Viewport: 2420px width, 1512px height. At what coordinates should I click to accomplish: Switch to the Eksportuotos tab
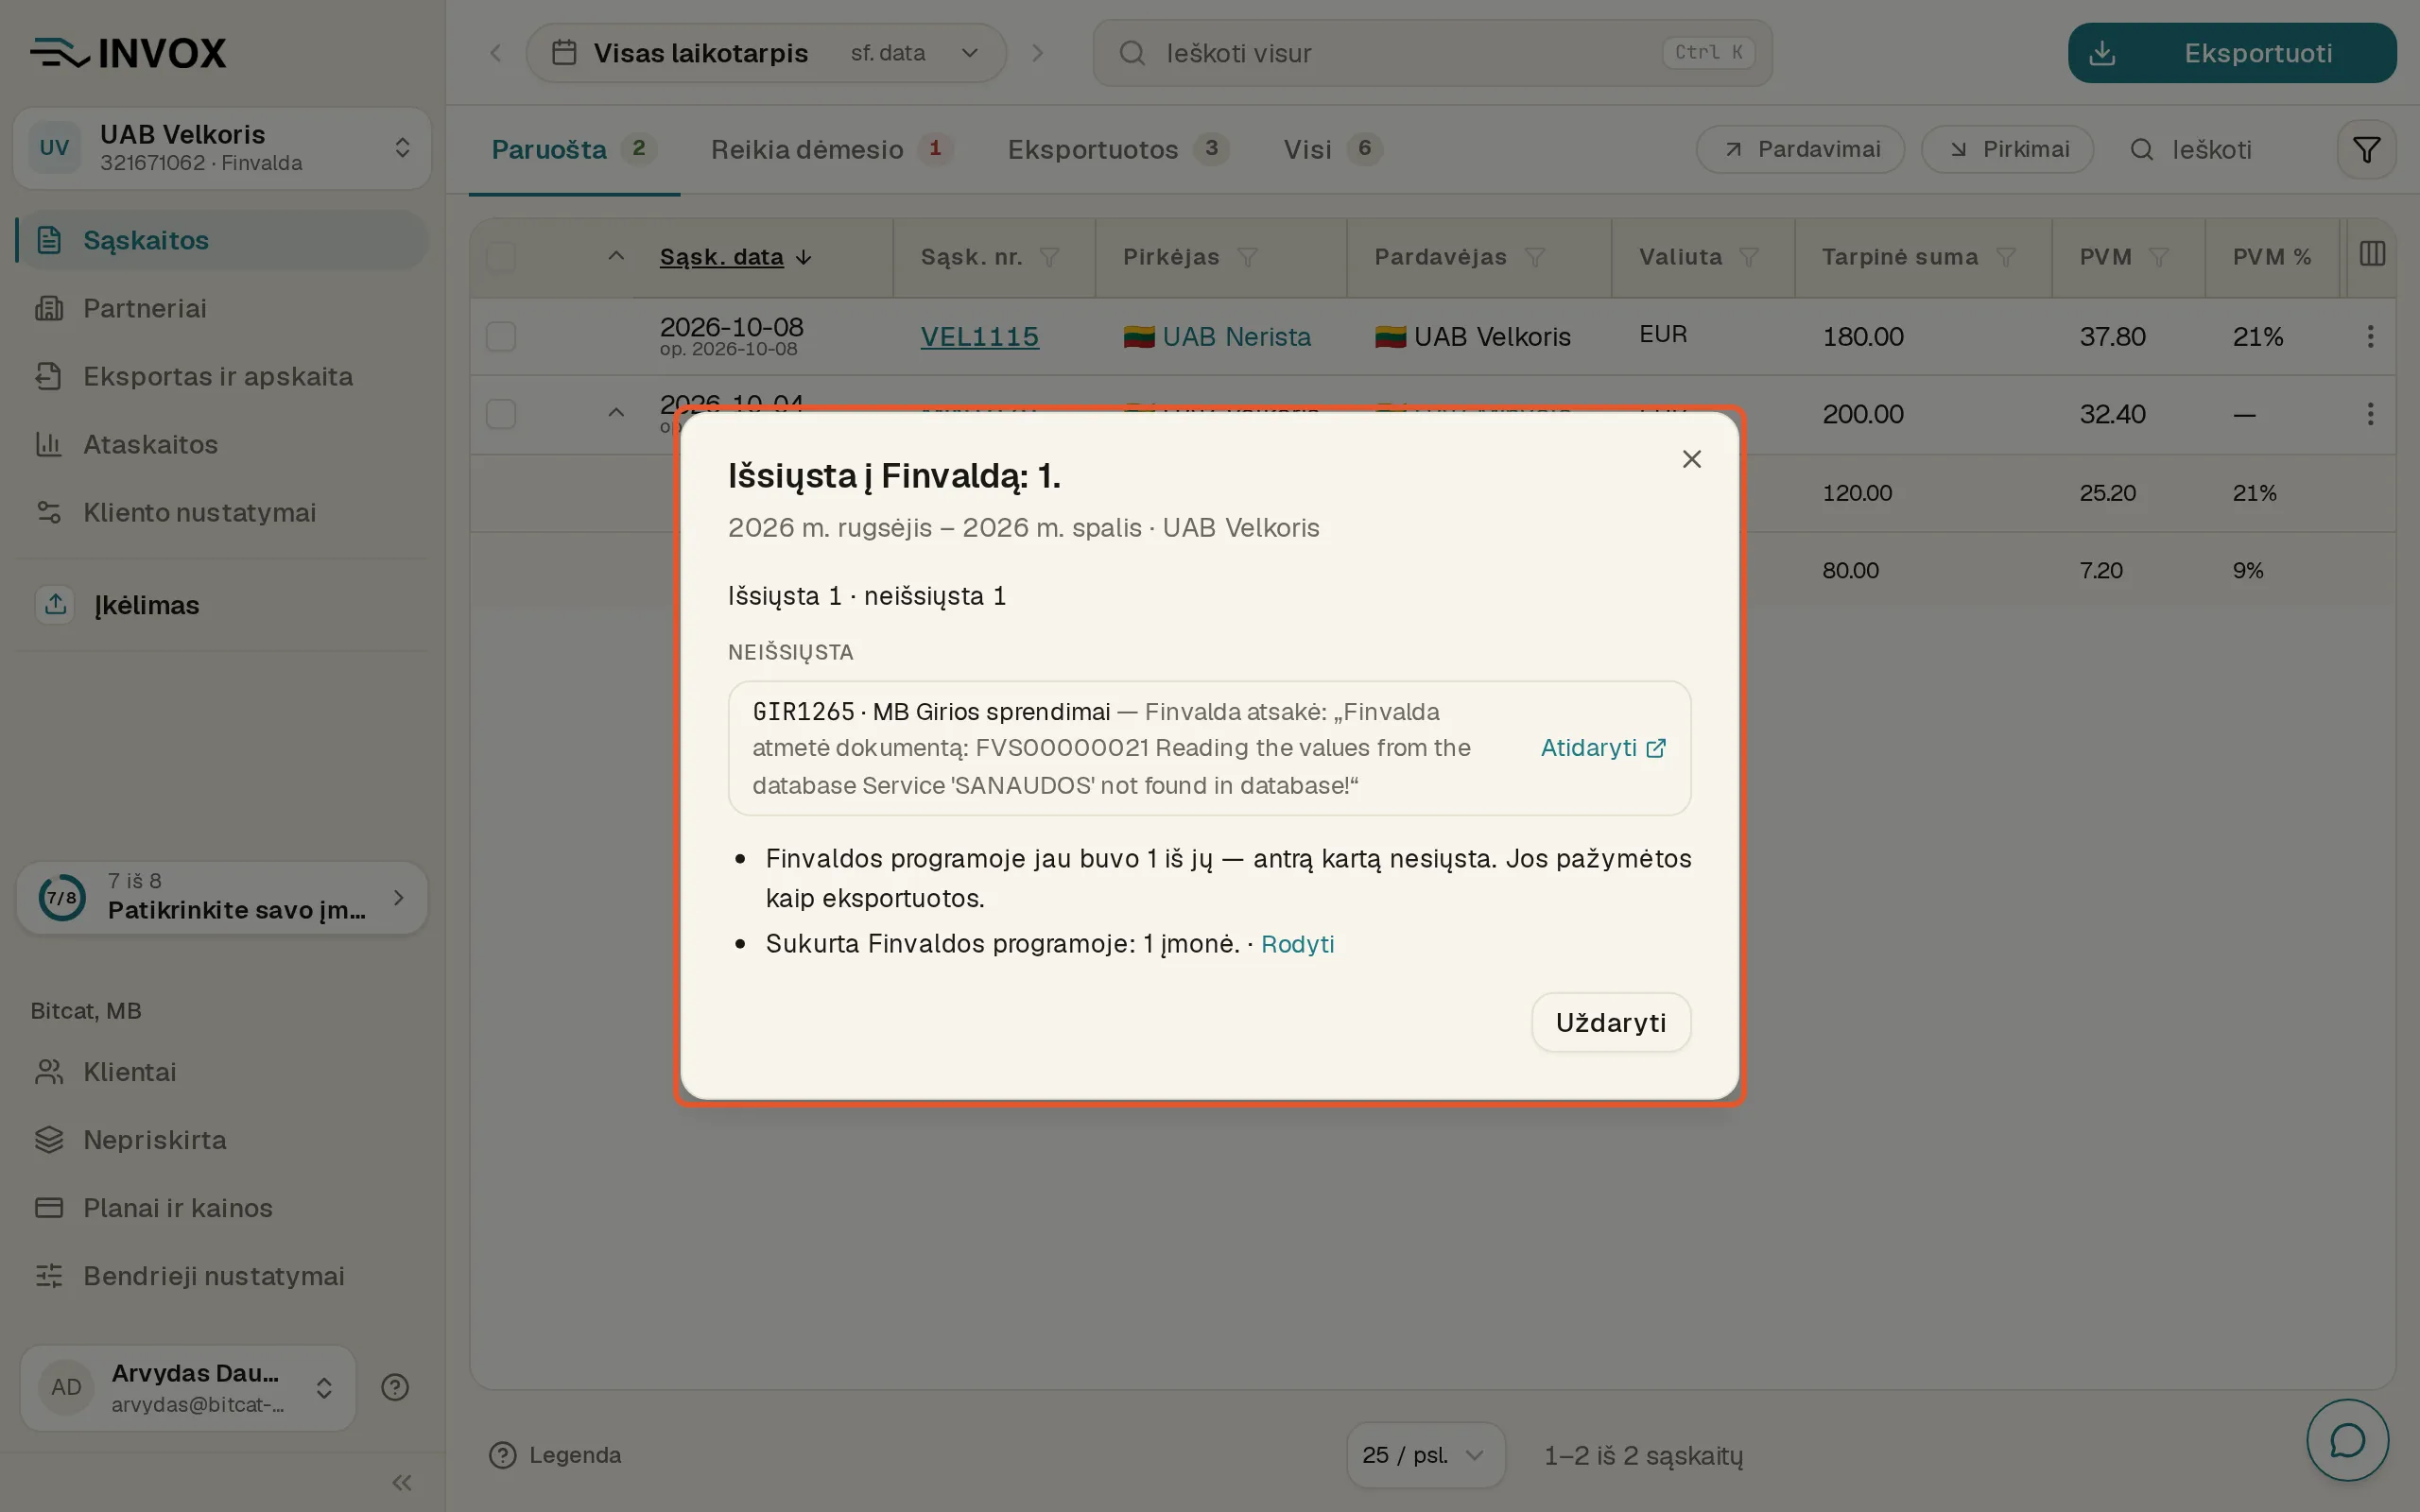click(x=1118, y=150)
